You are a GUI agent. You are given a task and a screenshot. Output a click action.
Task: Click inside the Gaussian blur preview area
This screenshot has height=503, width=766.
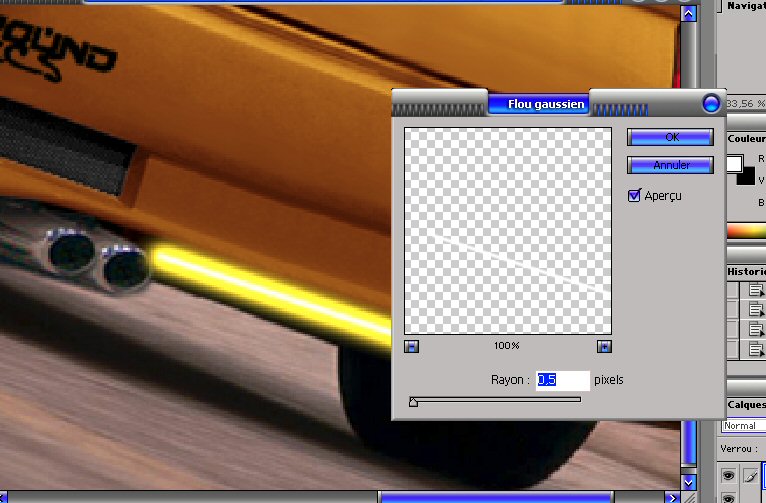click(507, 230)
